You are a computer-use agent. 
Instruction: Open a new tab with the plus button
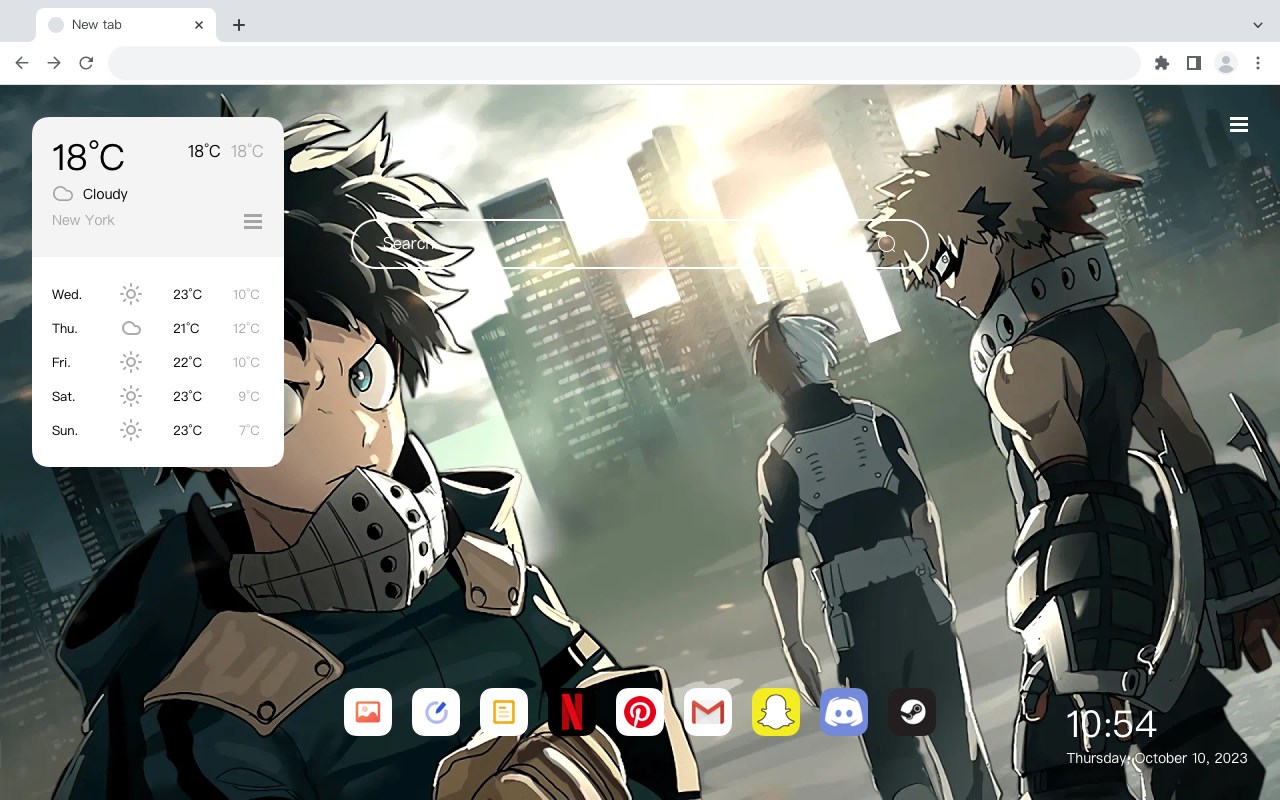[x=238, y=25]
